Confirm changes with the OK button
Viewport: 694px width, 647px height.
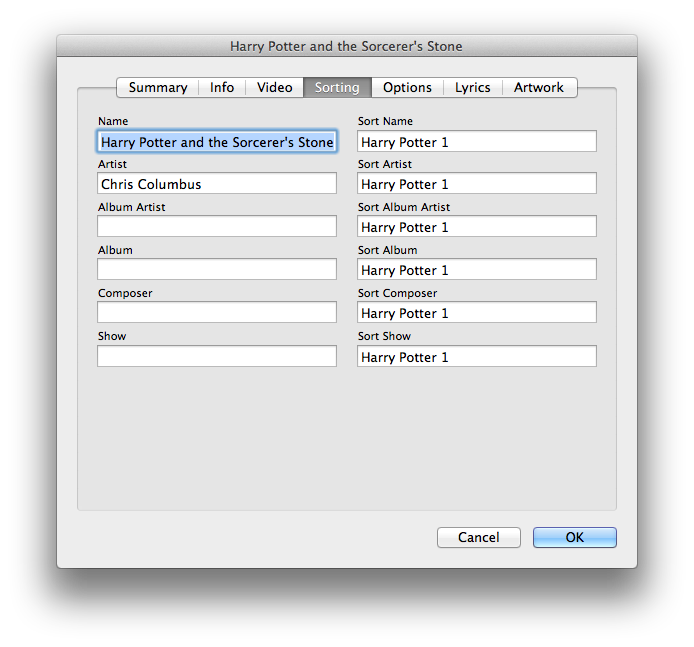click(x=574, y=537)
